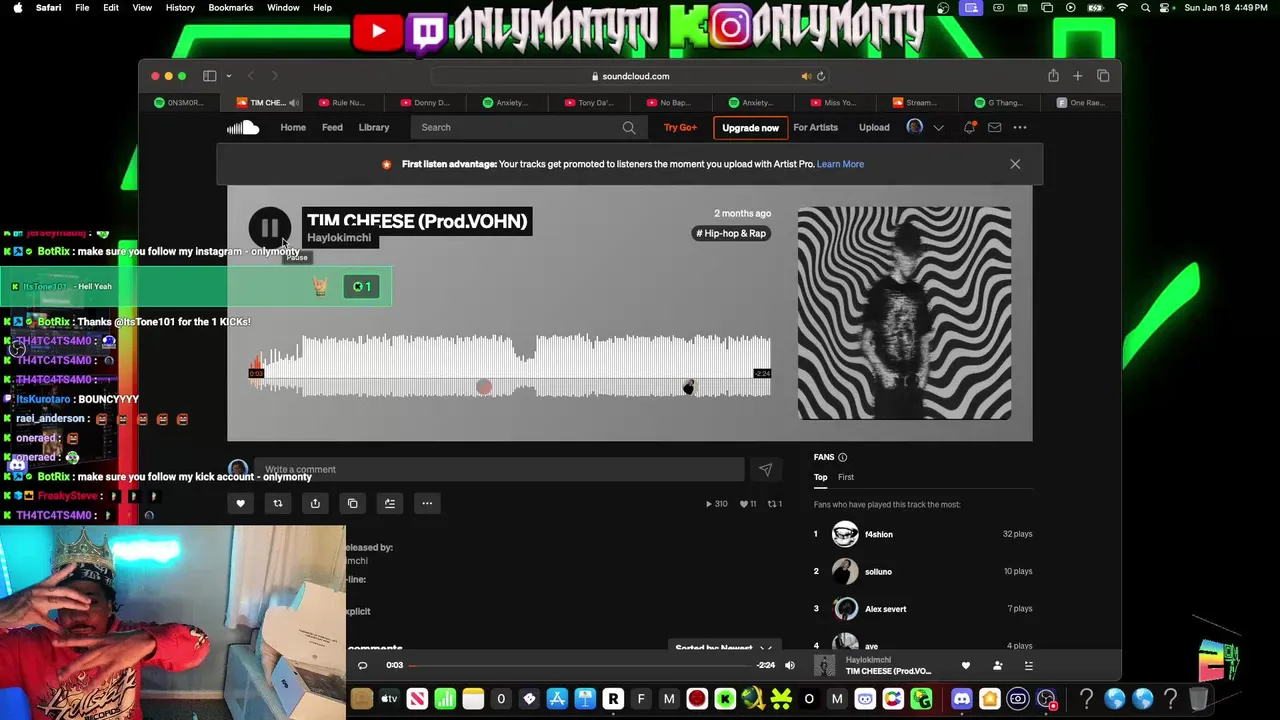Show the Safari tab overview

1103,76
